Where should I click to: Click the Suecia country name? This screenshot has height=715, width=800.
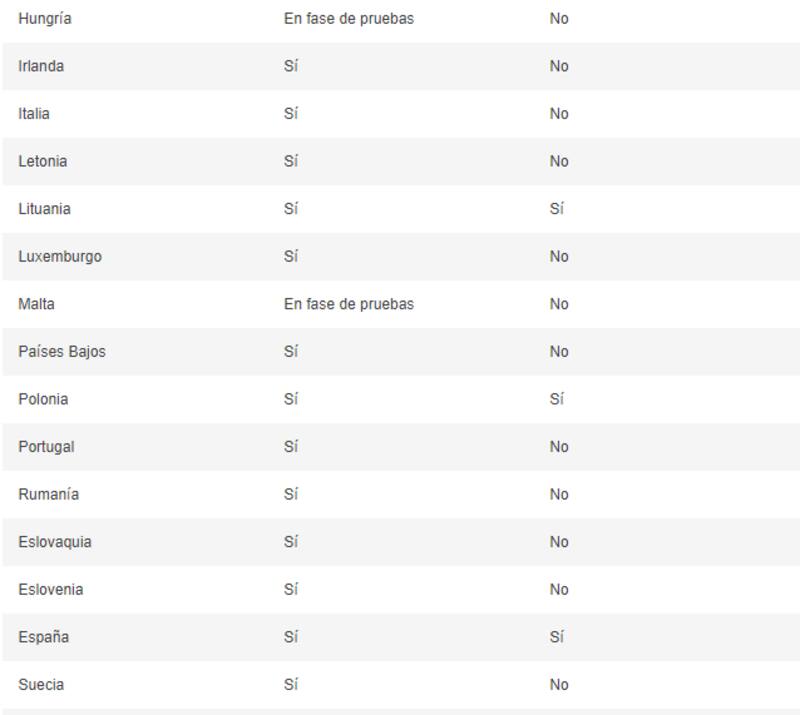point(42,685)
